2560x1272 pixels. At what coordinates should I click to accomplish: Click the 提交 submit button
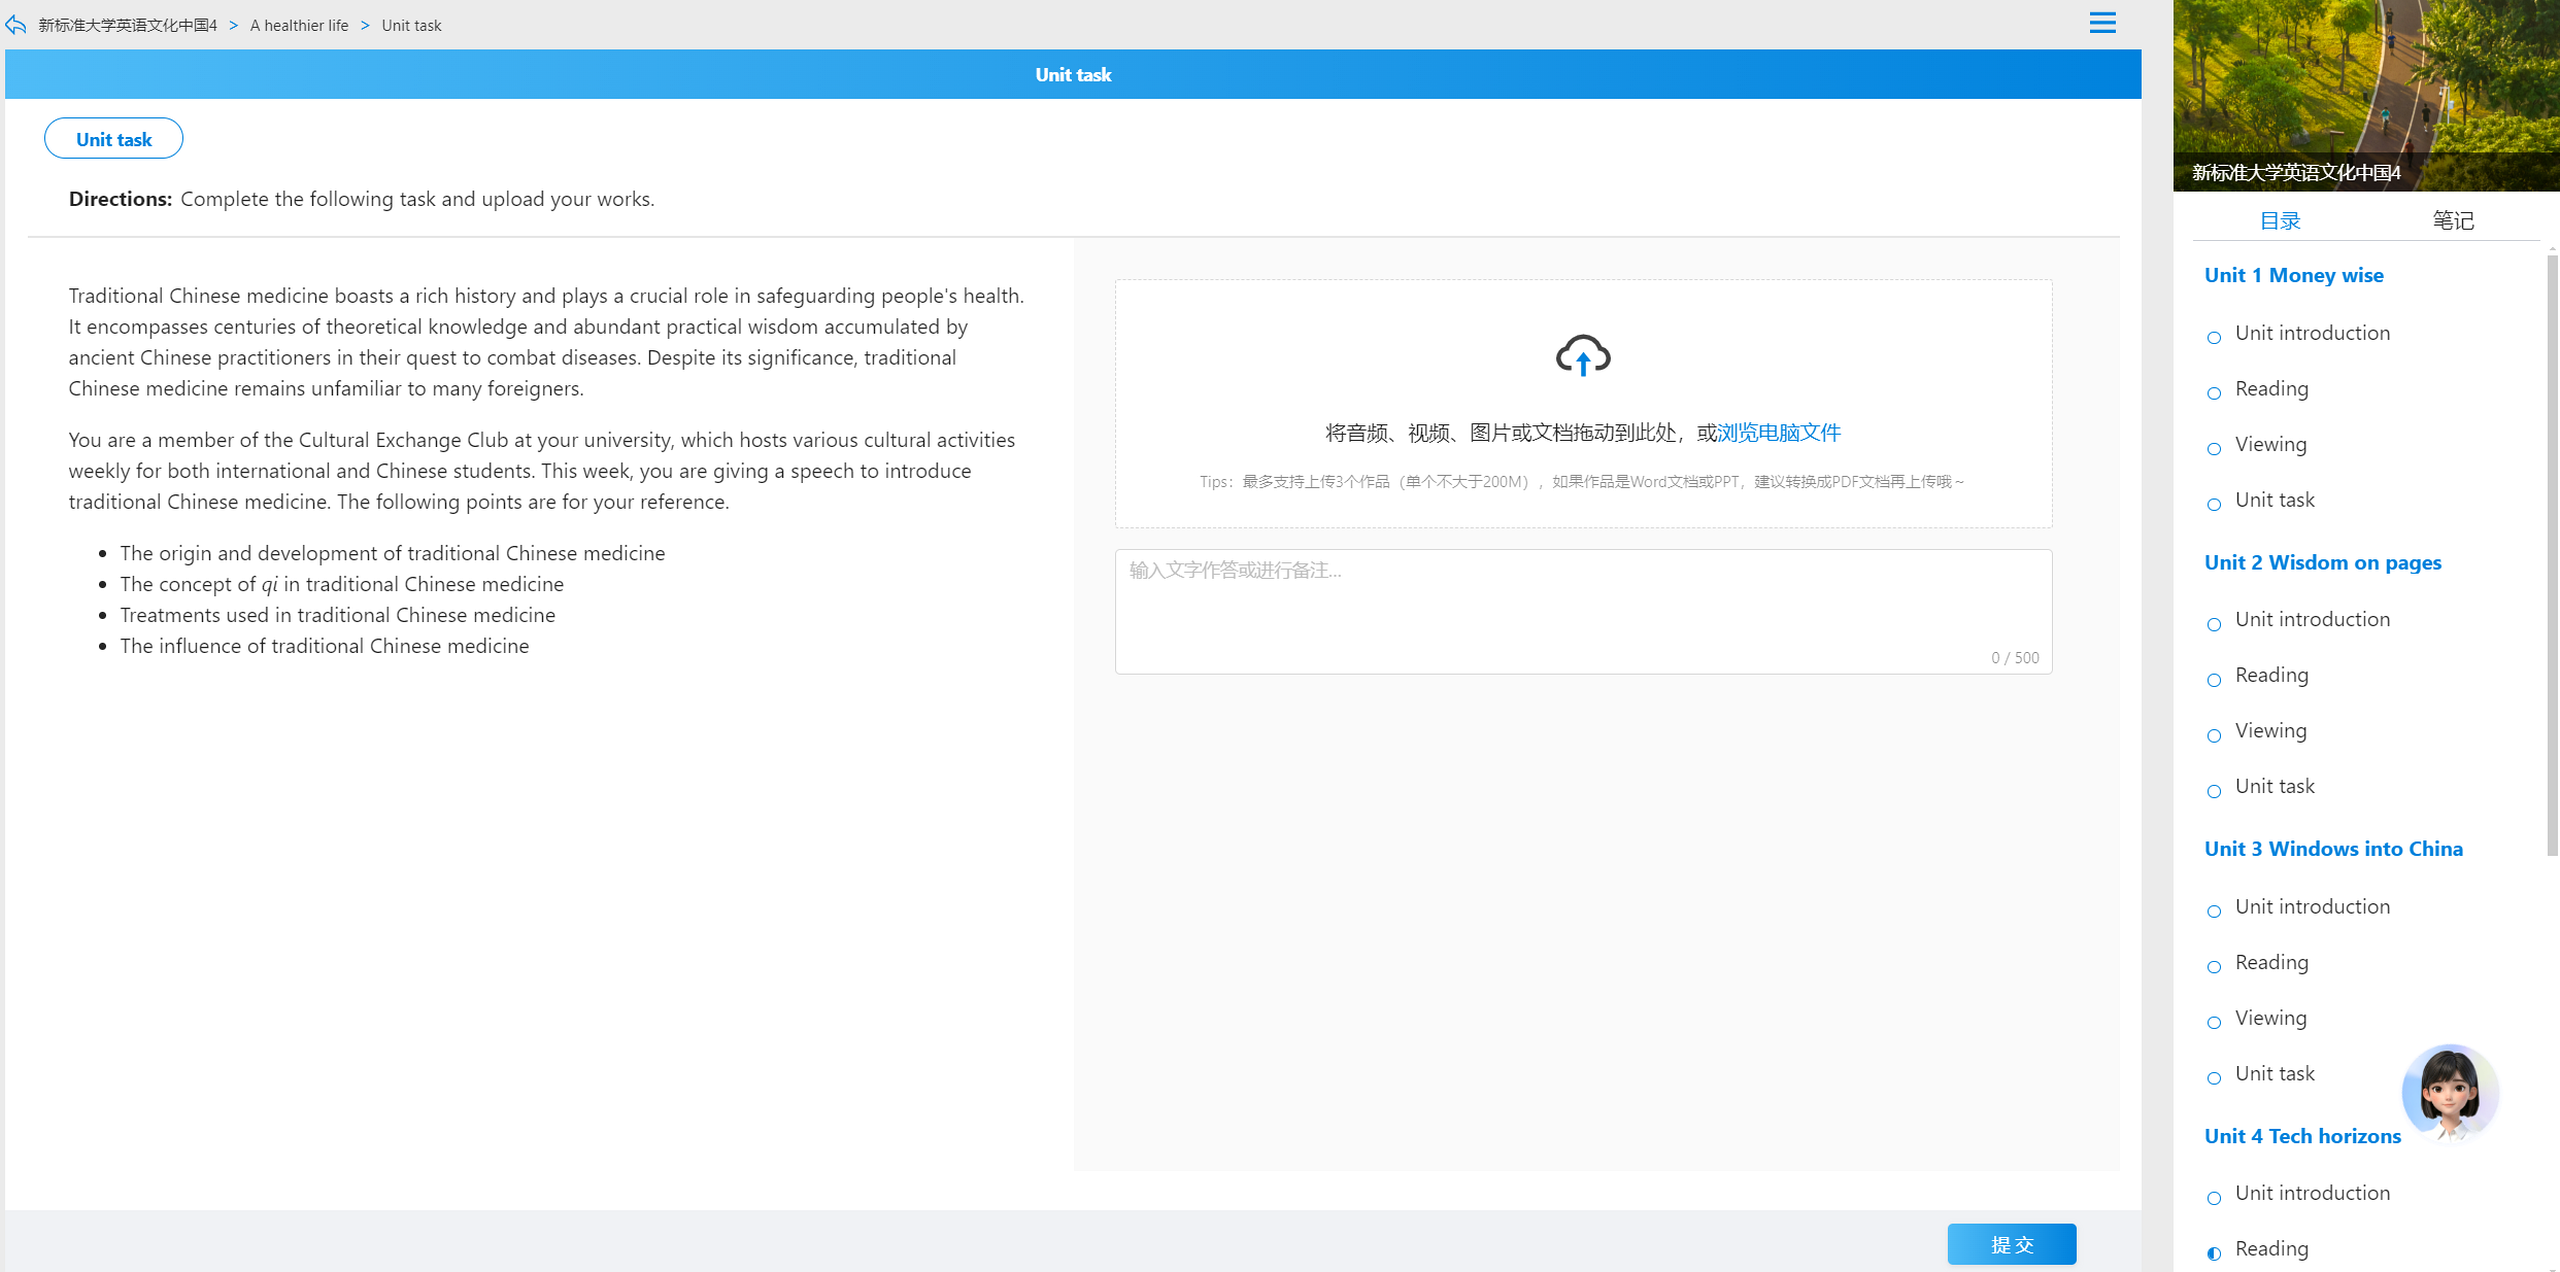click(2011, 1244)
